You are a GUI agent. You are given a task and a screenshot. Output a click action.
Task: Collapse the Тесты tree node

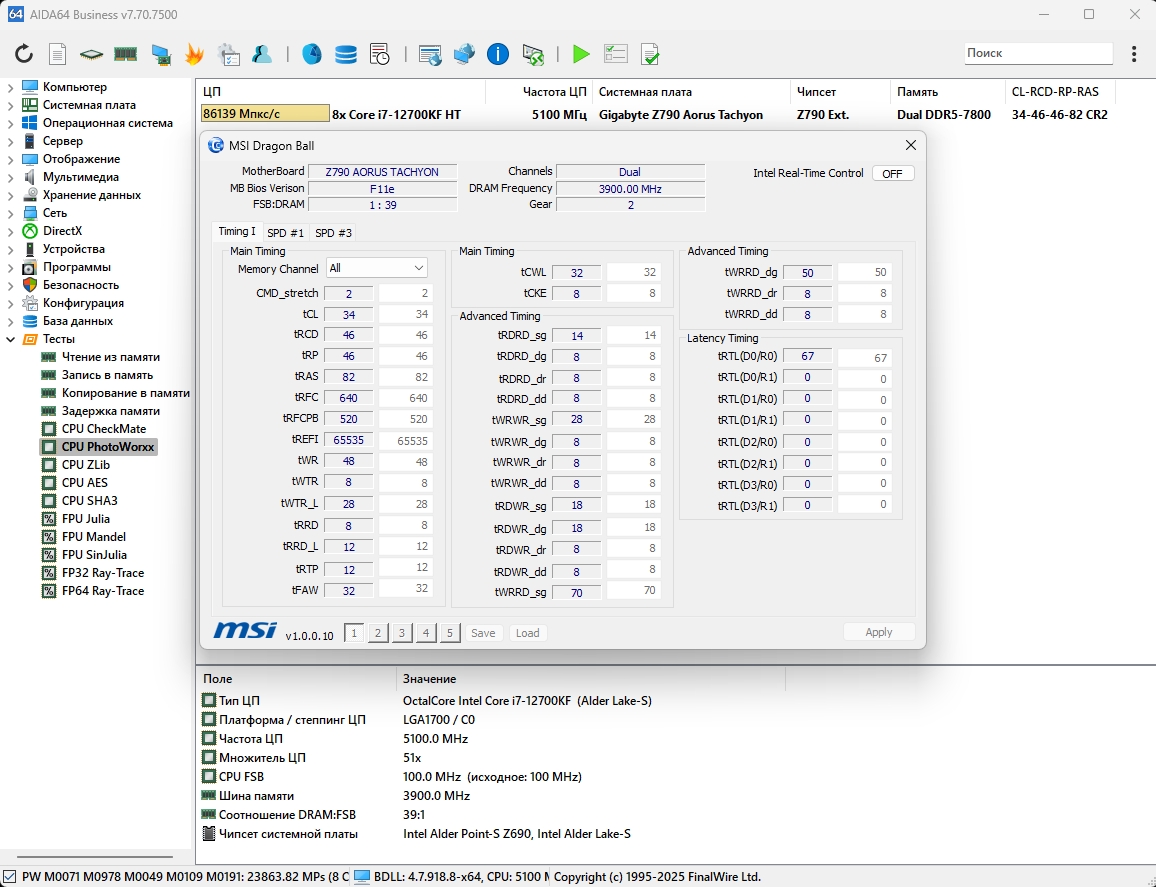(x=11, y=339)
